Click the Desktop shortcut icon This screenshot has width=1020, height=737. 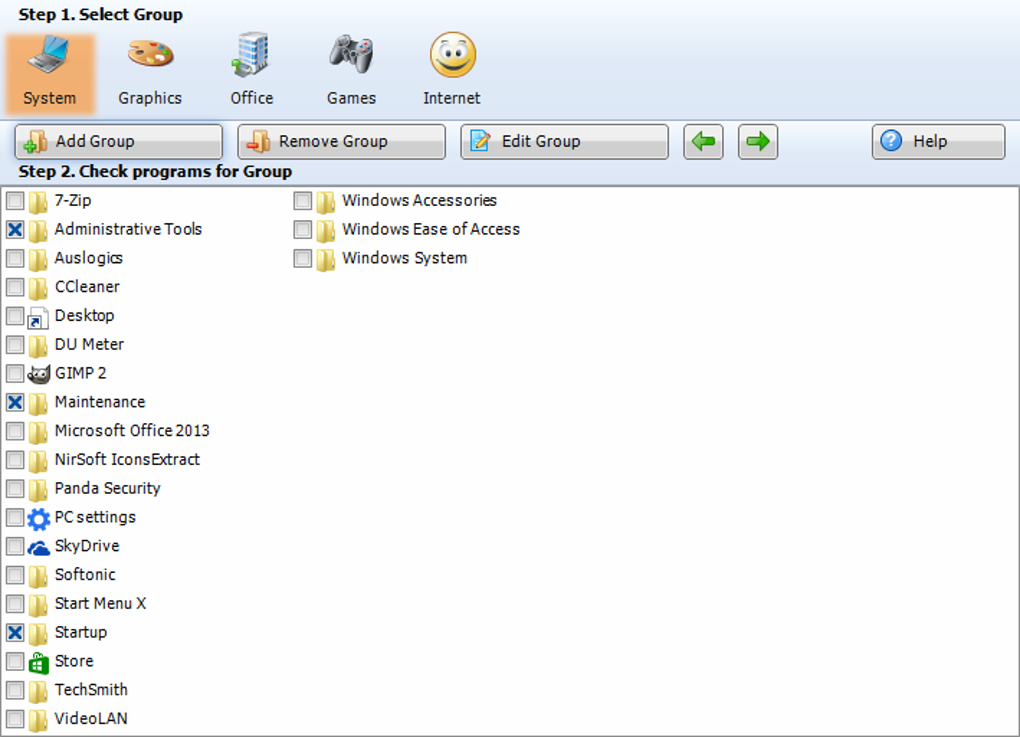(38, 317)
